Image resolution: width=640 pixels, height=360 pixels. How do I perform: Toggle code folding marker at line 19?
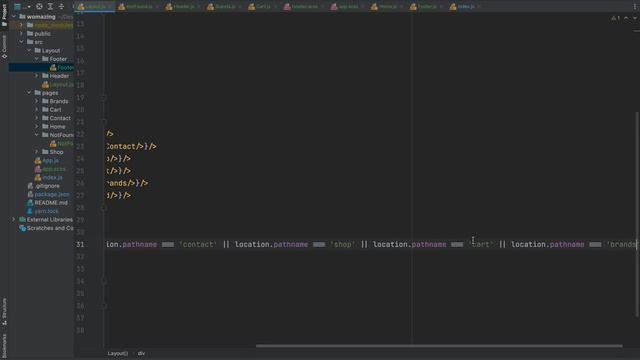click(104, 98)
